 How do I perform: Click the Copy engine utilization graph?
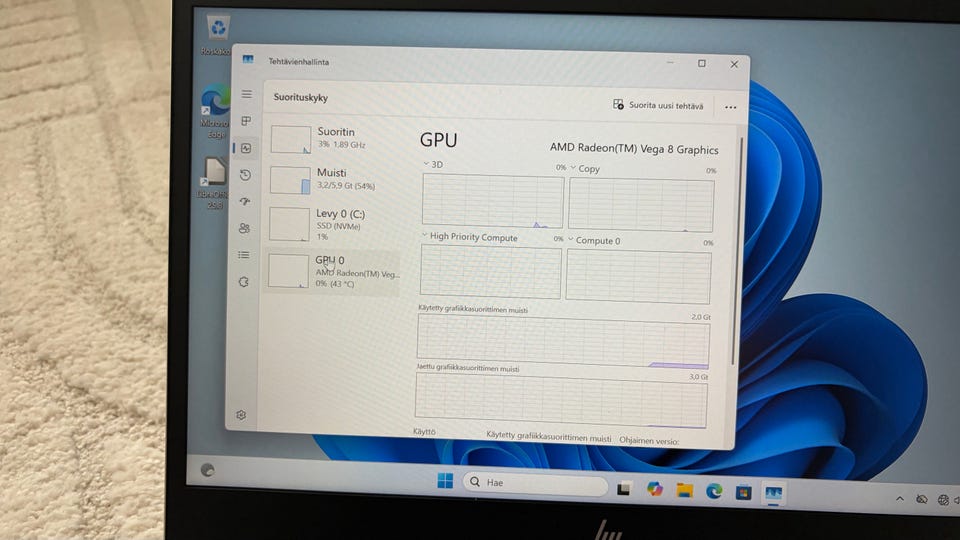pos(641,205)
